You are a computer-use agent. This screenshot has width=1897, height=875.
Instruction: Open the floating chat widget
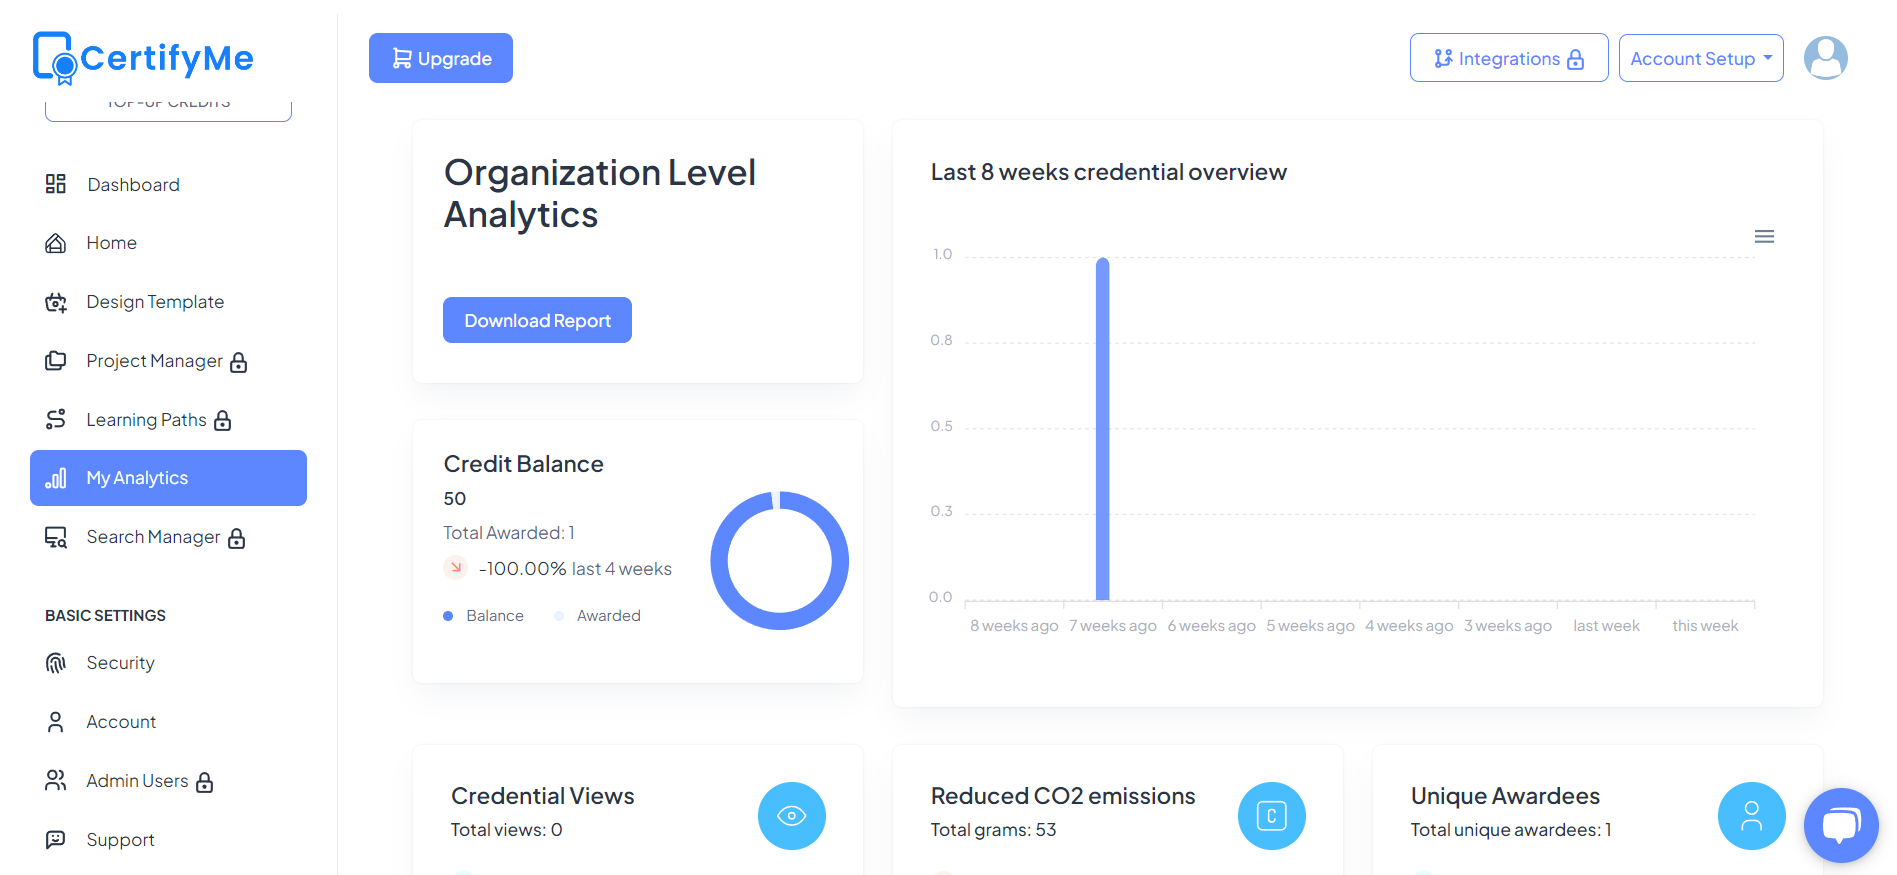(x=1841, y=825)
